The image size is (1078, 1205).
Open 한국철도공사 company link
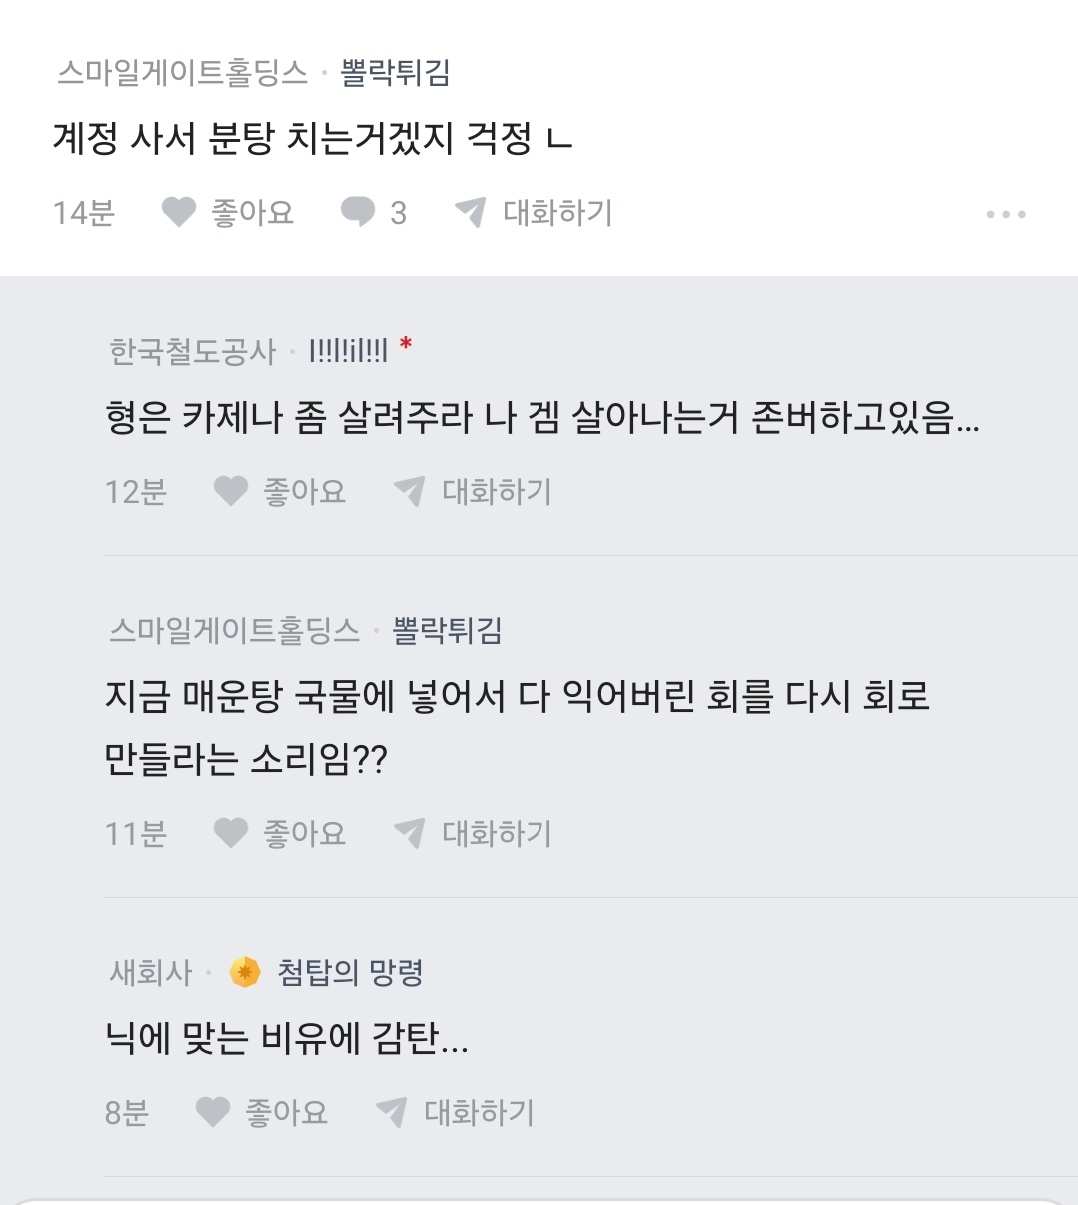click(192, 351)
